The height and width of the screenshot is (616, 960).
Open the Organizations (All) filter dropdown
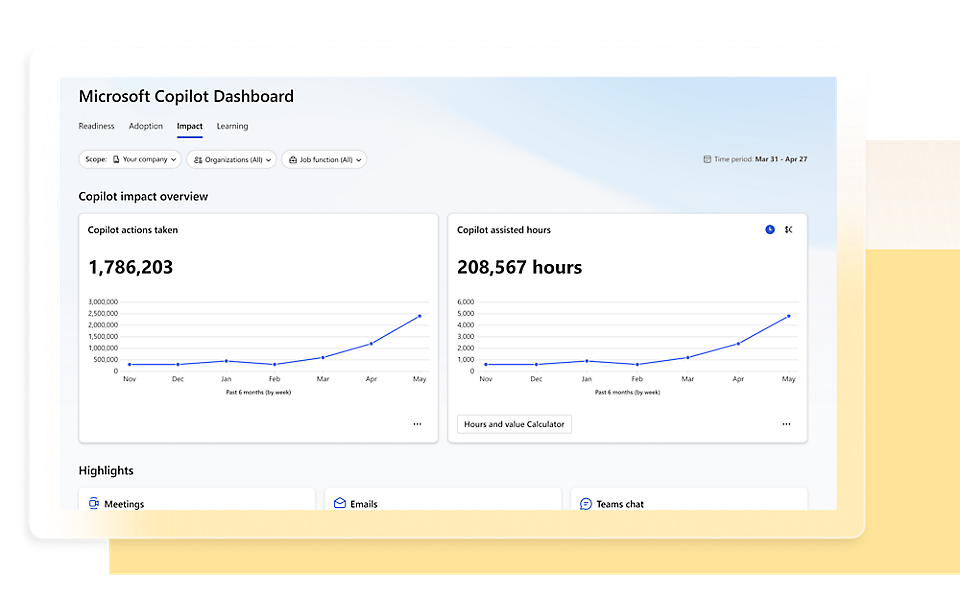[231, 159]
